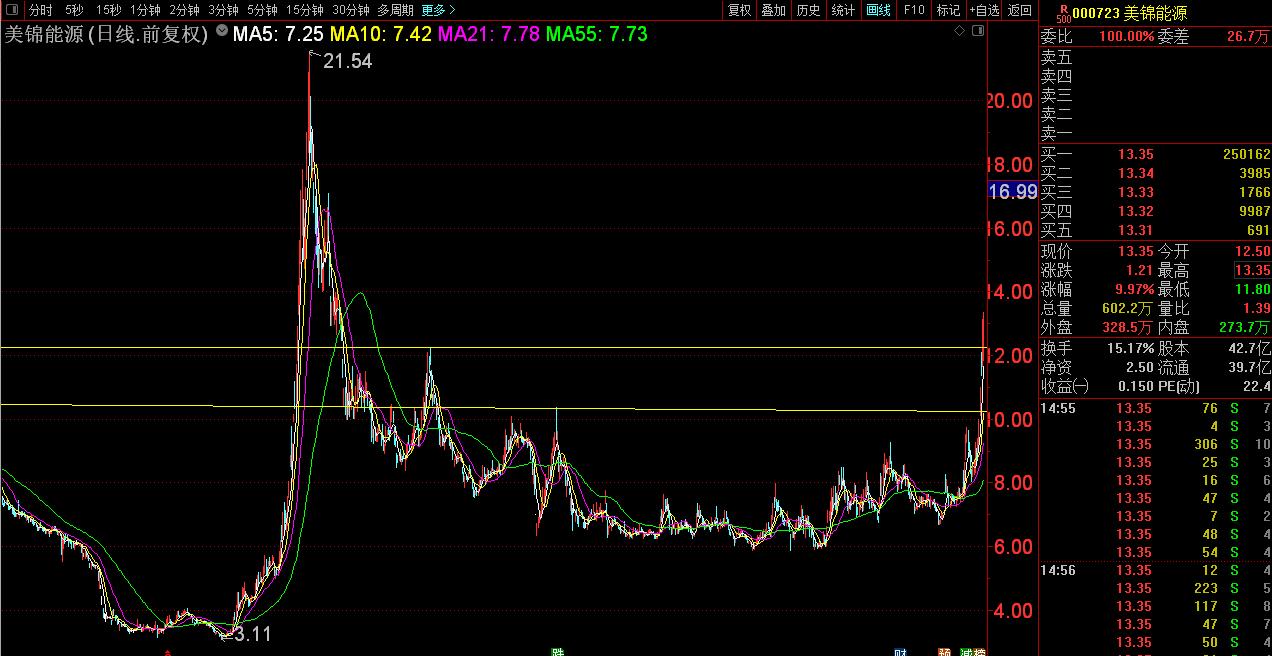This screenshot has width=1272, height=656.
Task: Switch to the 2分钟 period
Action: [184, 10]
